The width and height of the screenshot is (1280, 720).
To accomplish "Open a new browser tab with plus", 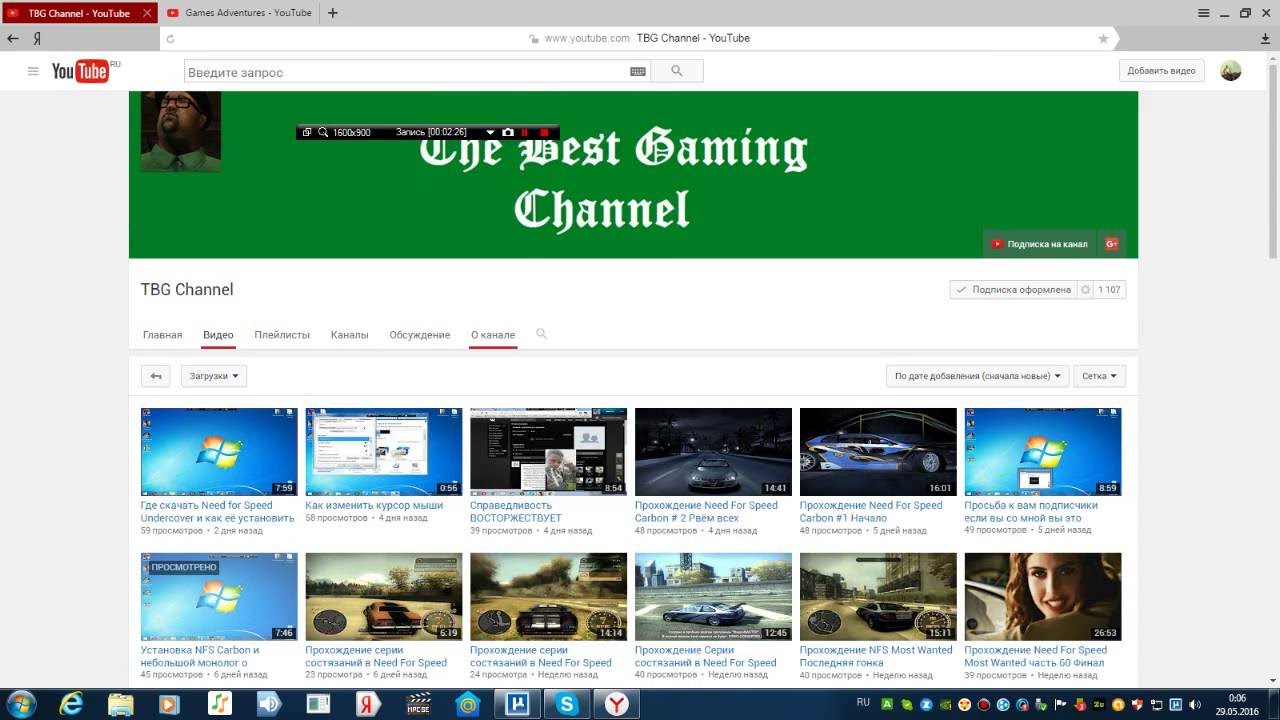I will point(333,13).
